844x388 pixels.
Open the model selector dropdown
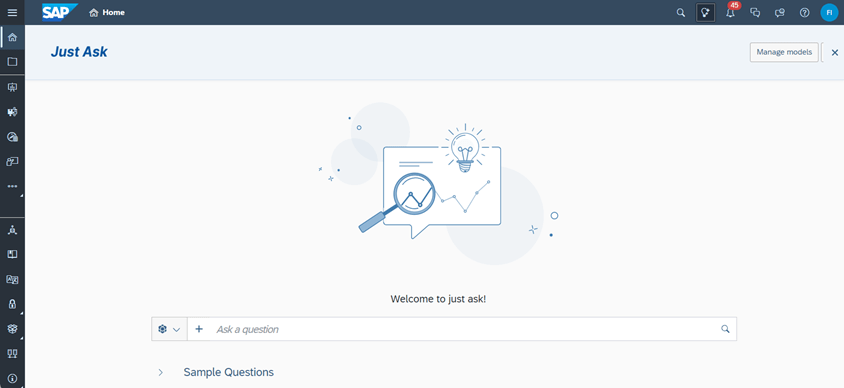pos(169,329)
